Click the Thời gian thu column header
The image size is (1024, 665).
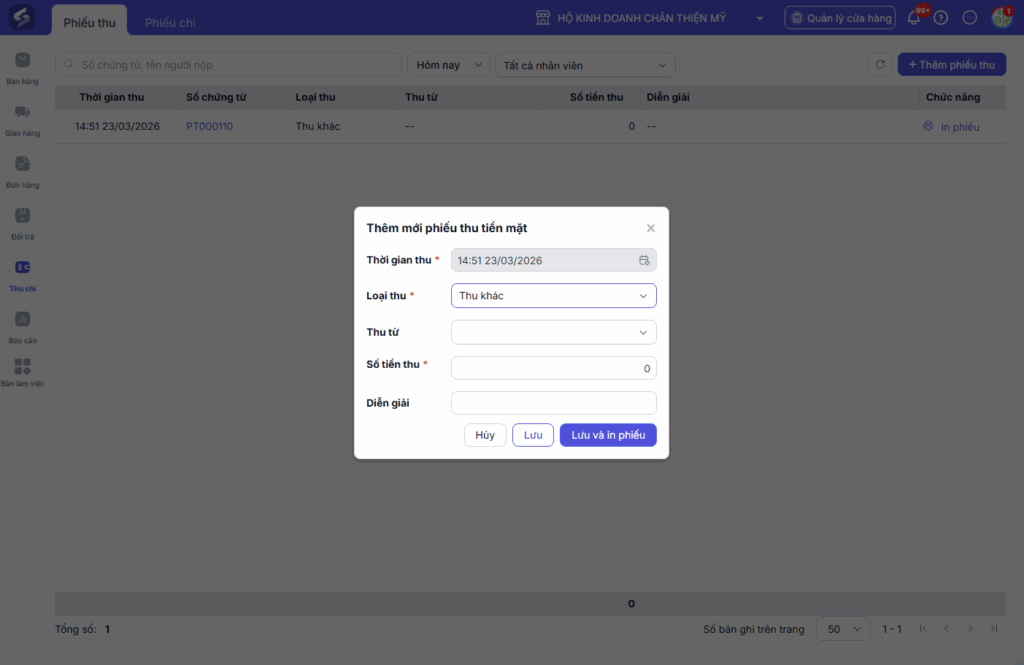(112, 97)
